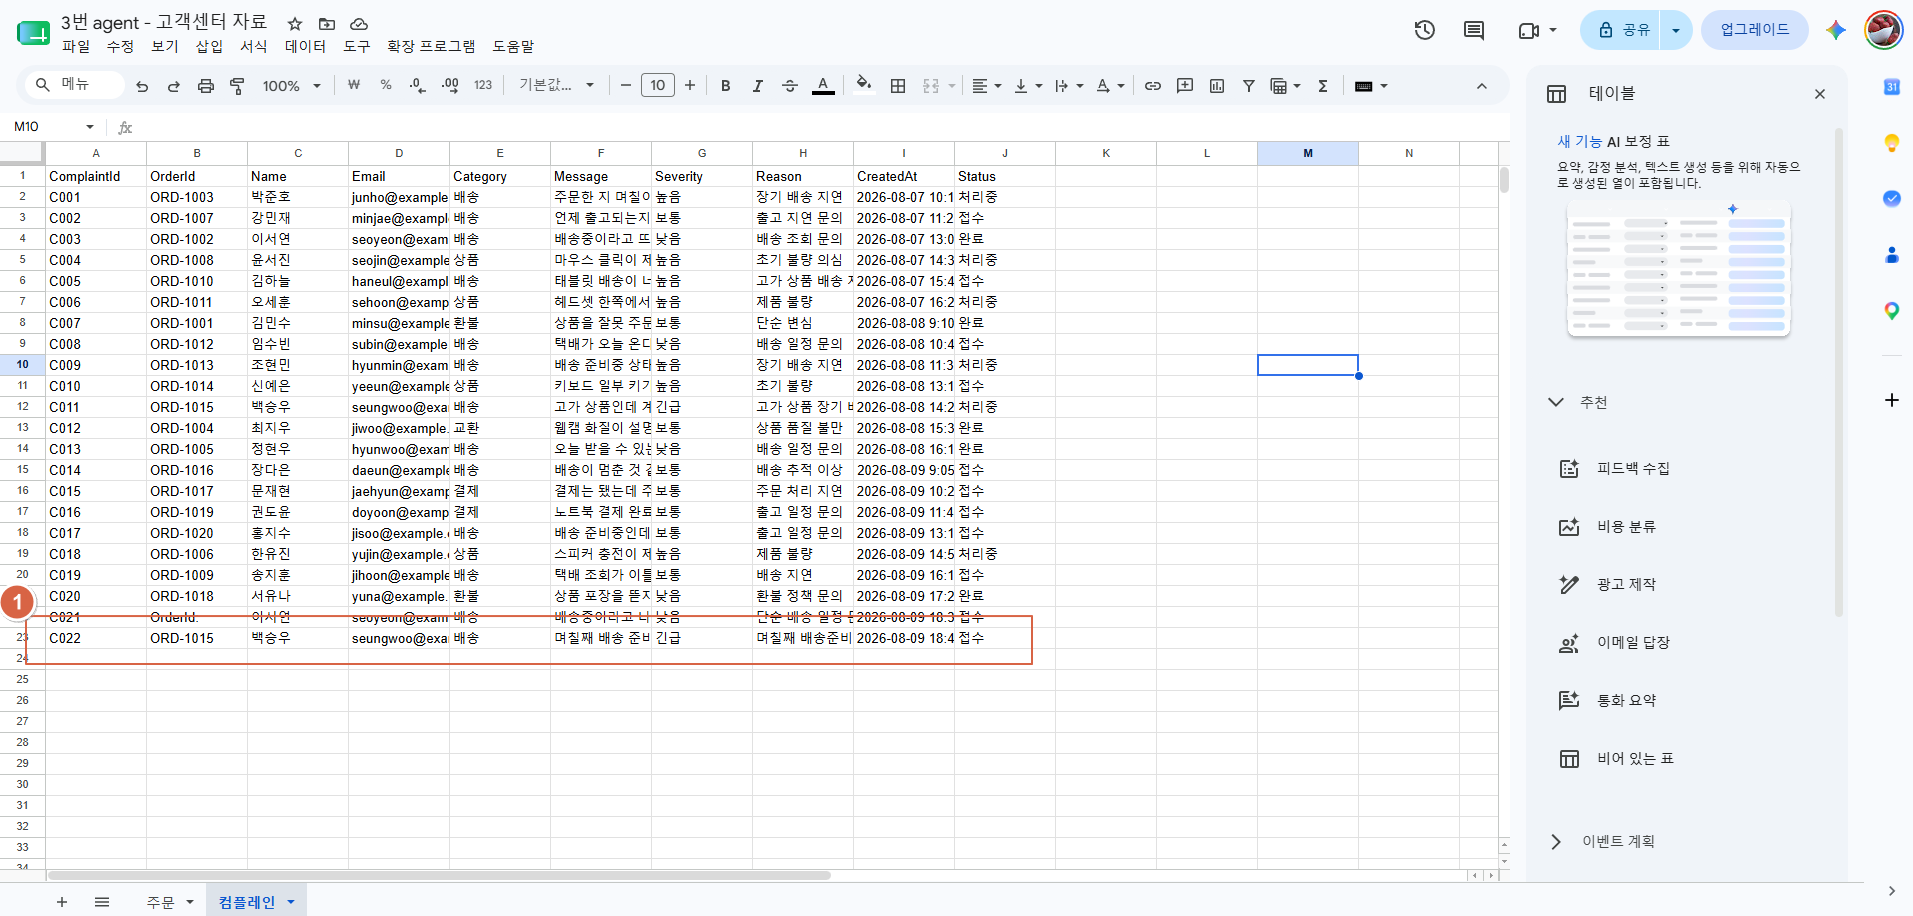This screenshot has height=916, width=1913.
Task: Insert a chart from the toolbar
Action: tap(1217, 86)
